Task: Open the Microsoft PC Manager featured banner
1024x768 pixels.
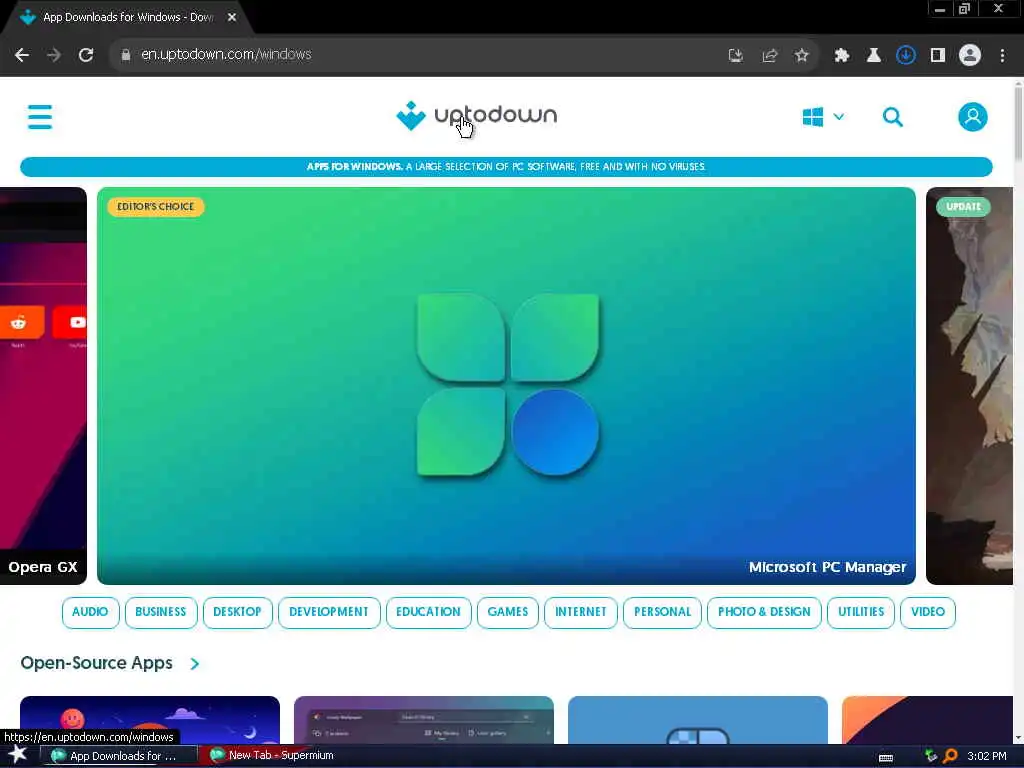Action: pyautogui.click(x=506, y=385)
